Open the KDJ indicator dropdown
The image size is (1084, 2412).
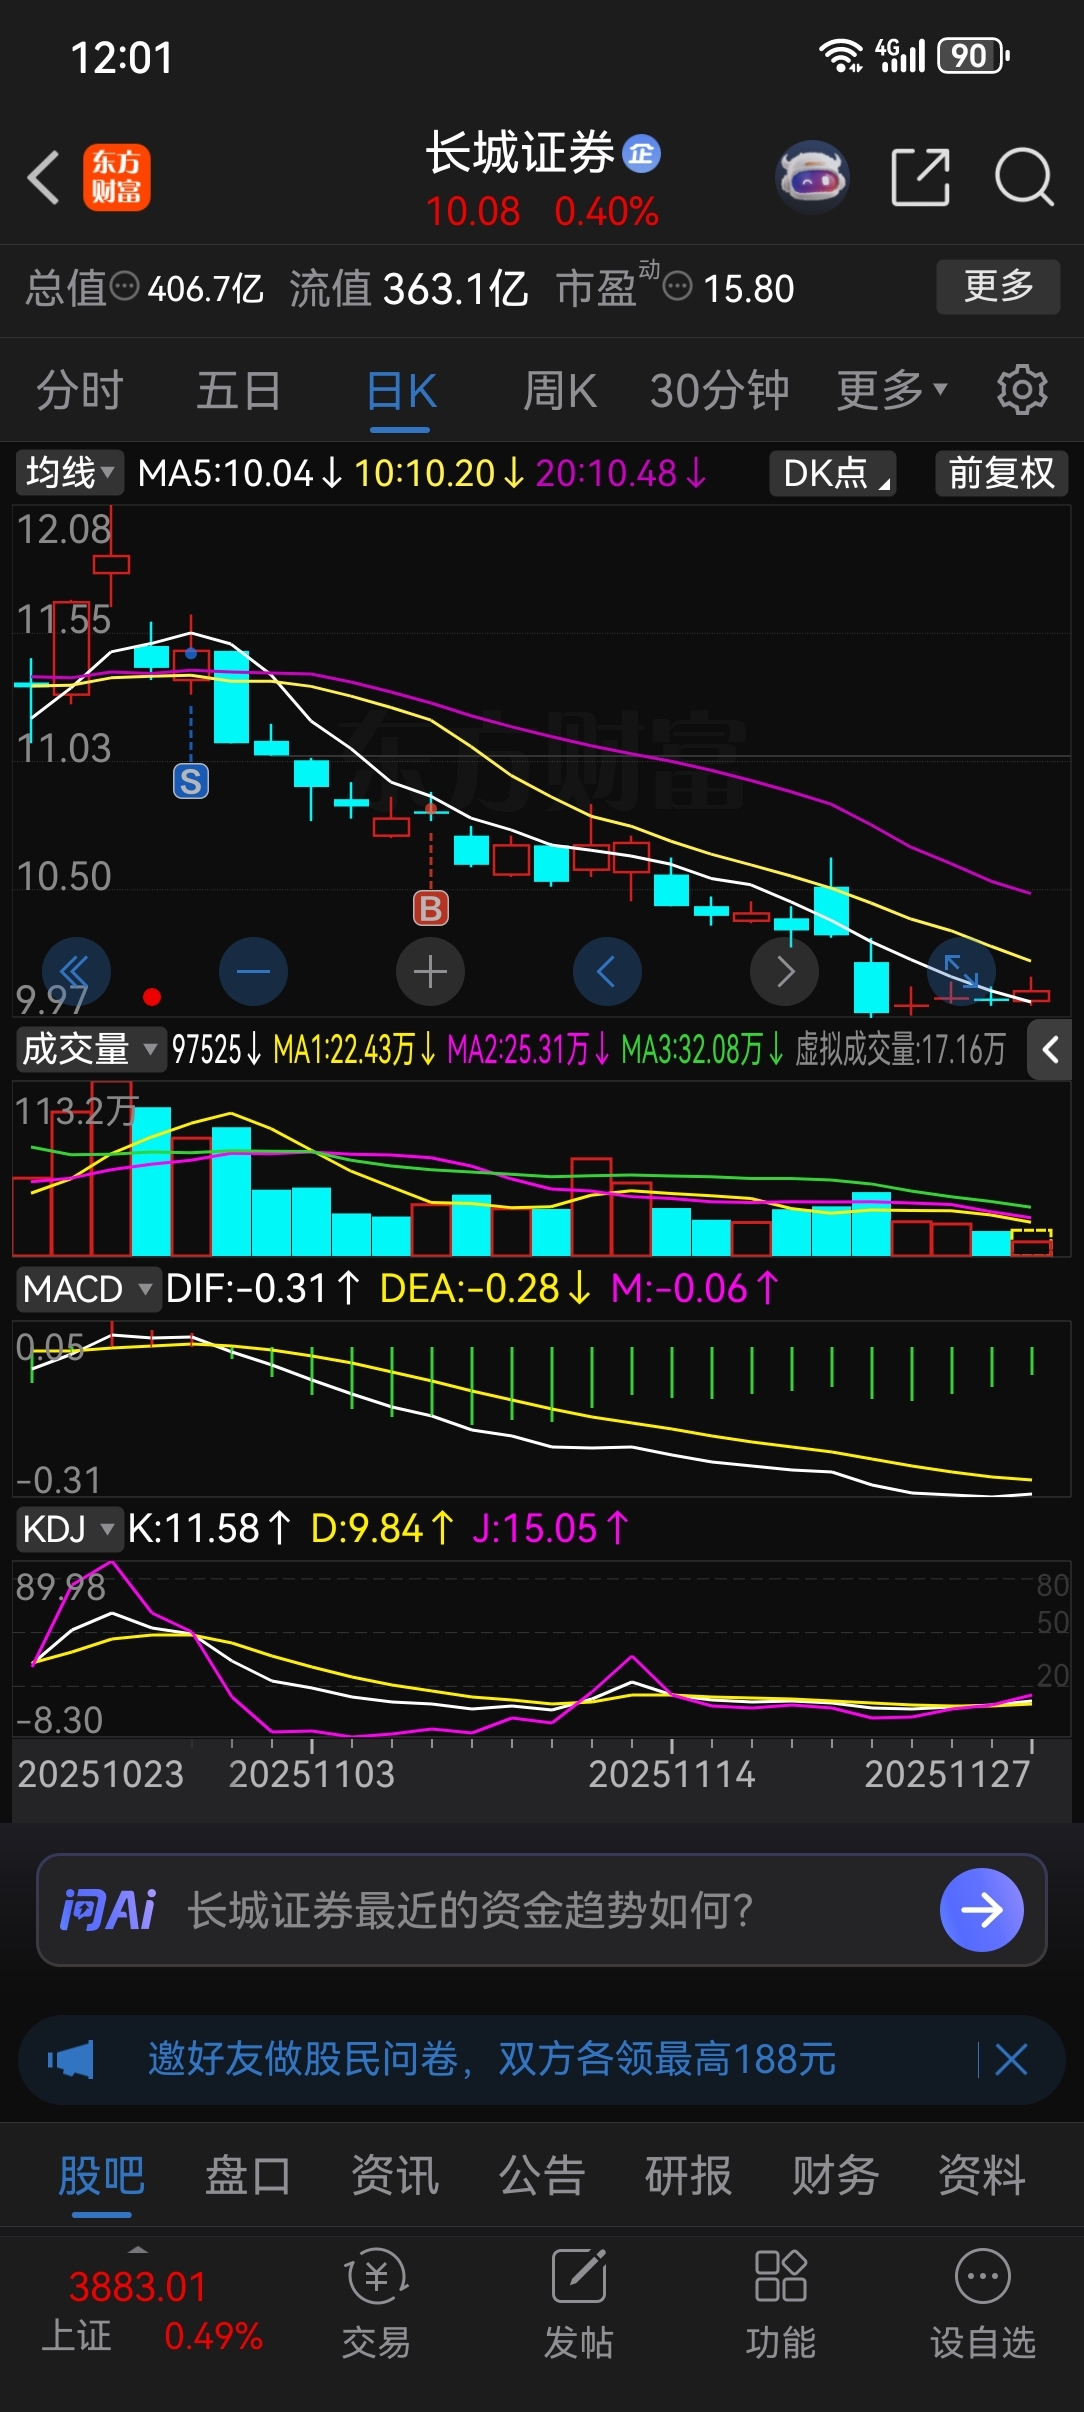click(68, 1529)
